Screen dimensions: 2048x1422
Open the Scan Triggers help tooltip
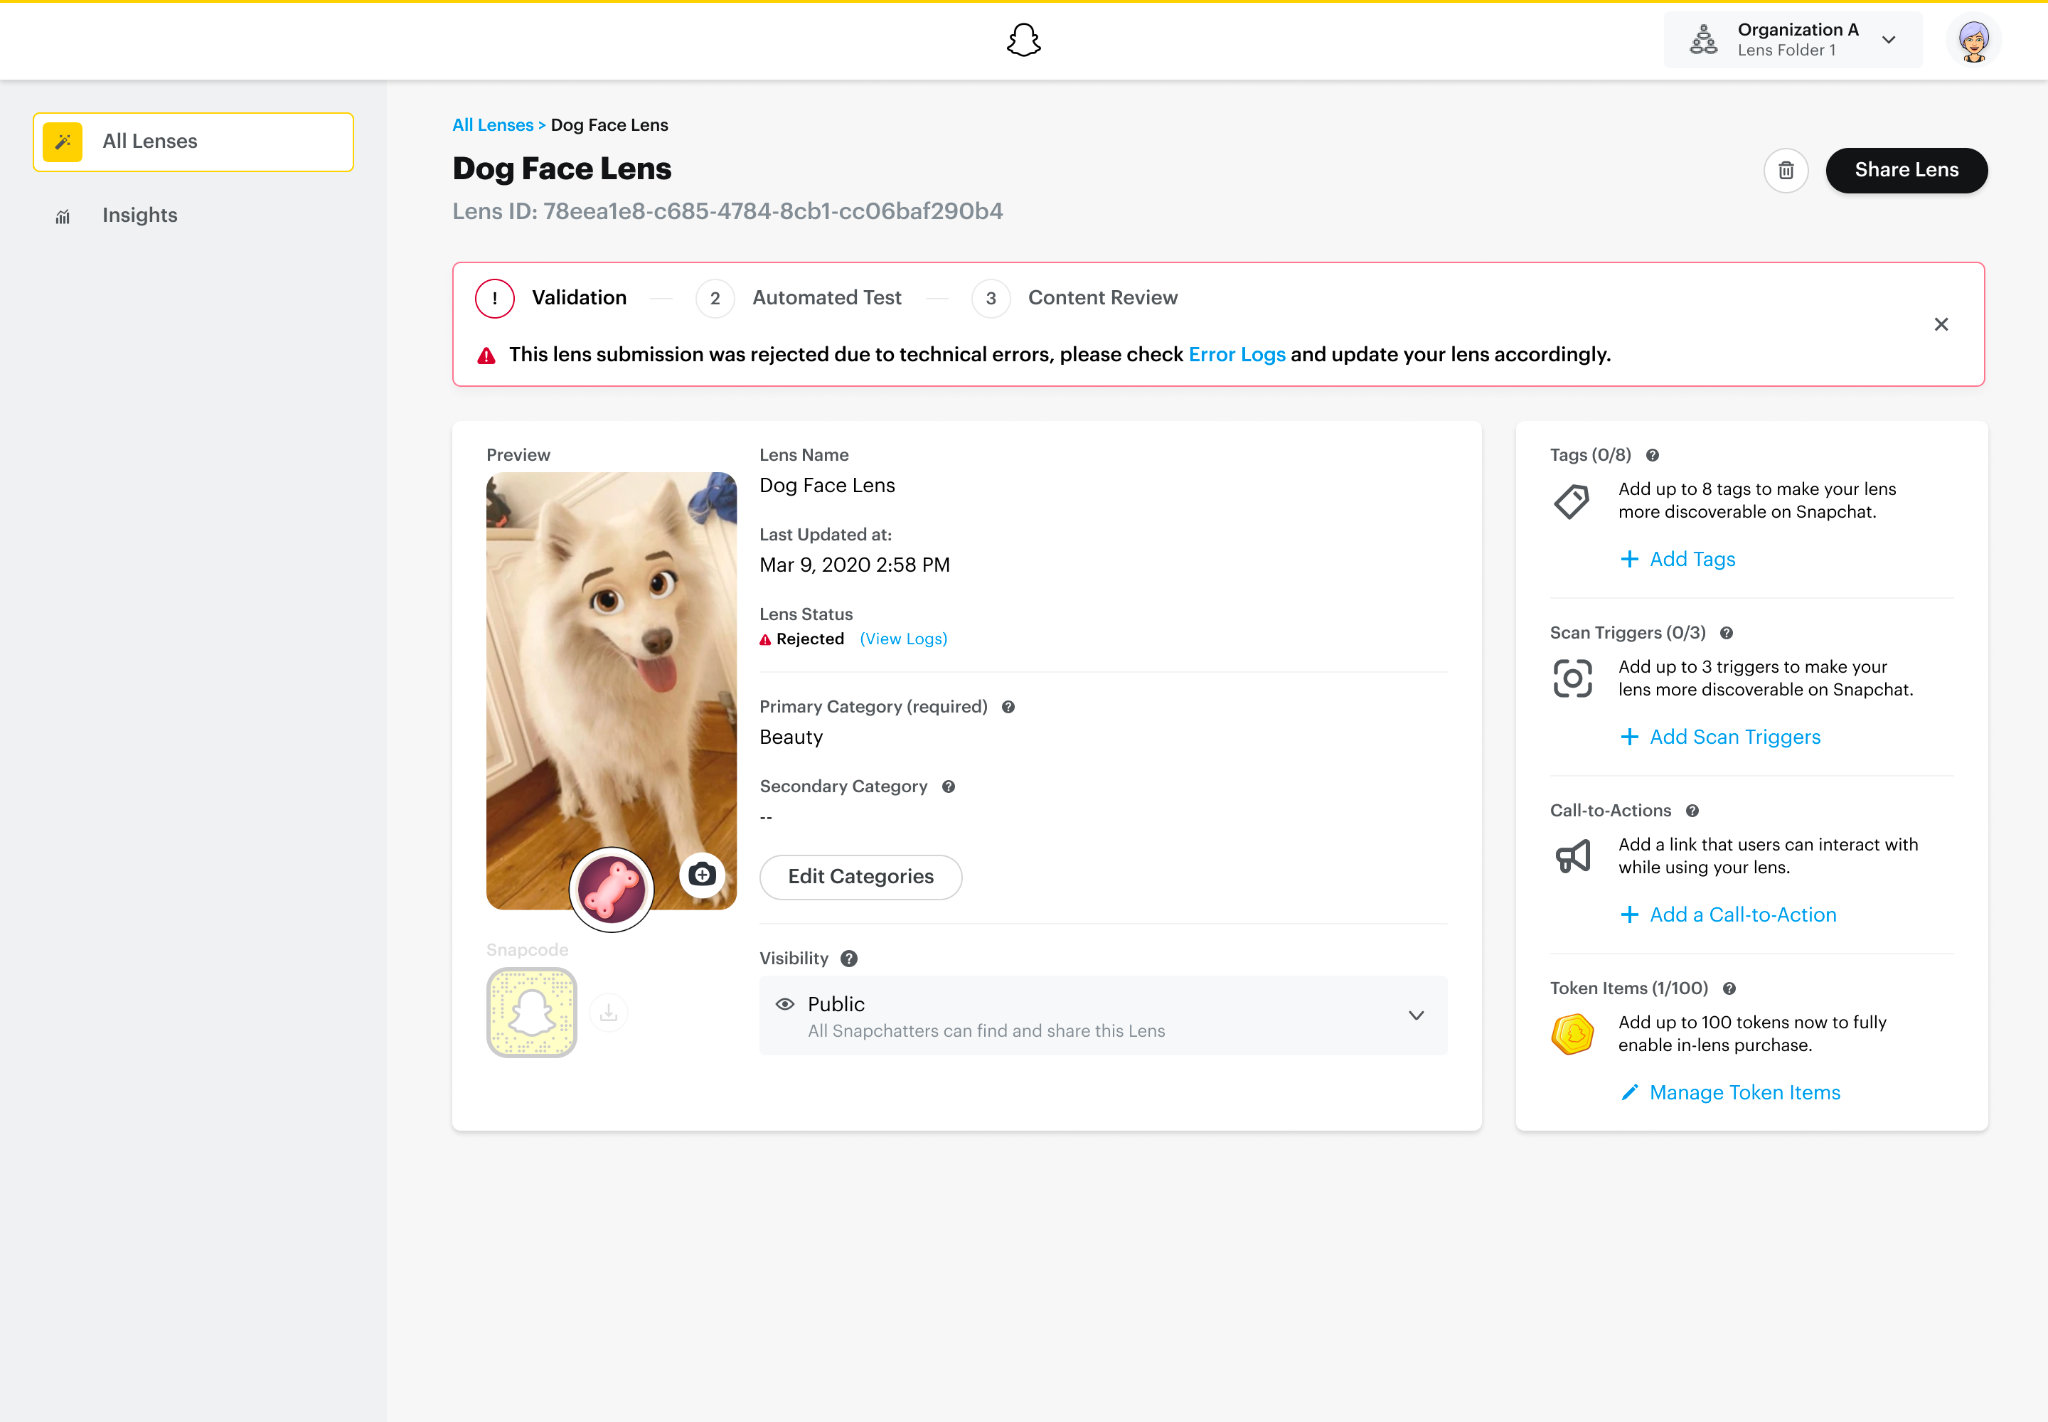pyautogui.click(x=1726, y=632)
